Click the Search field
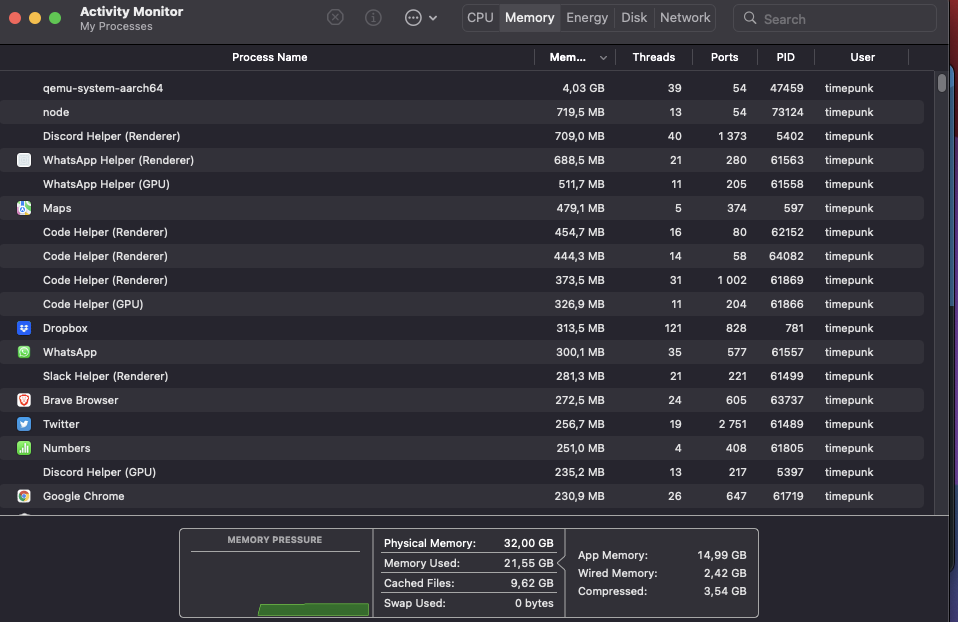 pos(835,17)
